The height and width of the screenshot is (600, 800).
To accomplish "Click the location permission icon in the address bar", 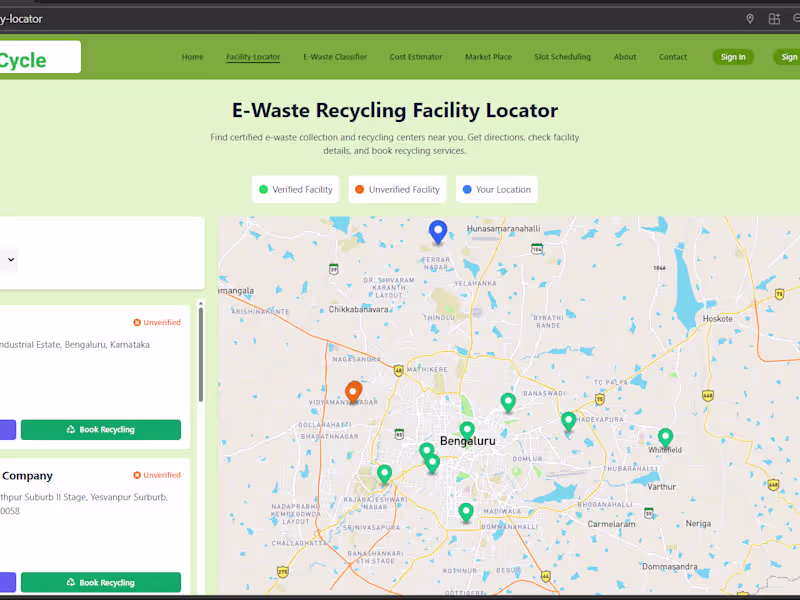I will [x=750, y=18].
